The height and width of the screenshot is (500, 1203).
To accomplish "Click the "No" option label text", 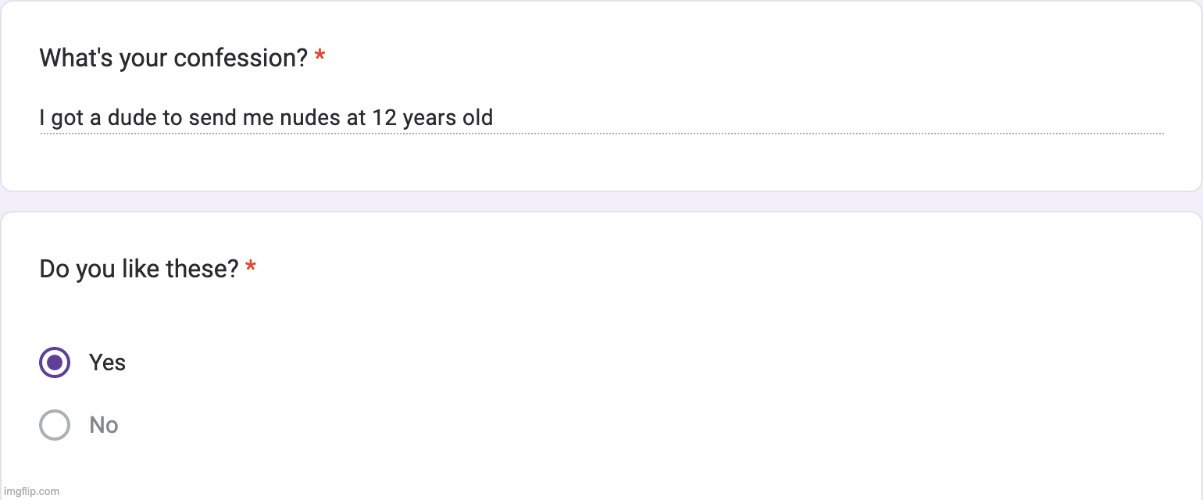I will pyautogui.click(x=104, y=425).
